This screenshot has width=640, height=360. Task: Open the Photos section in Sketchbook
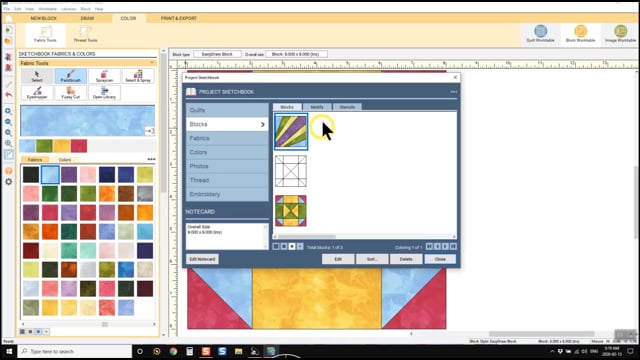click(227, 166)
